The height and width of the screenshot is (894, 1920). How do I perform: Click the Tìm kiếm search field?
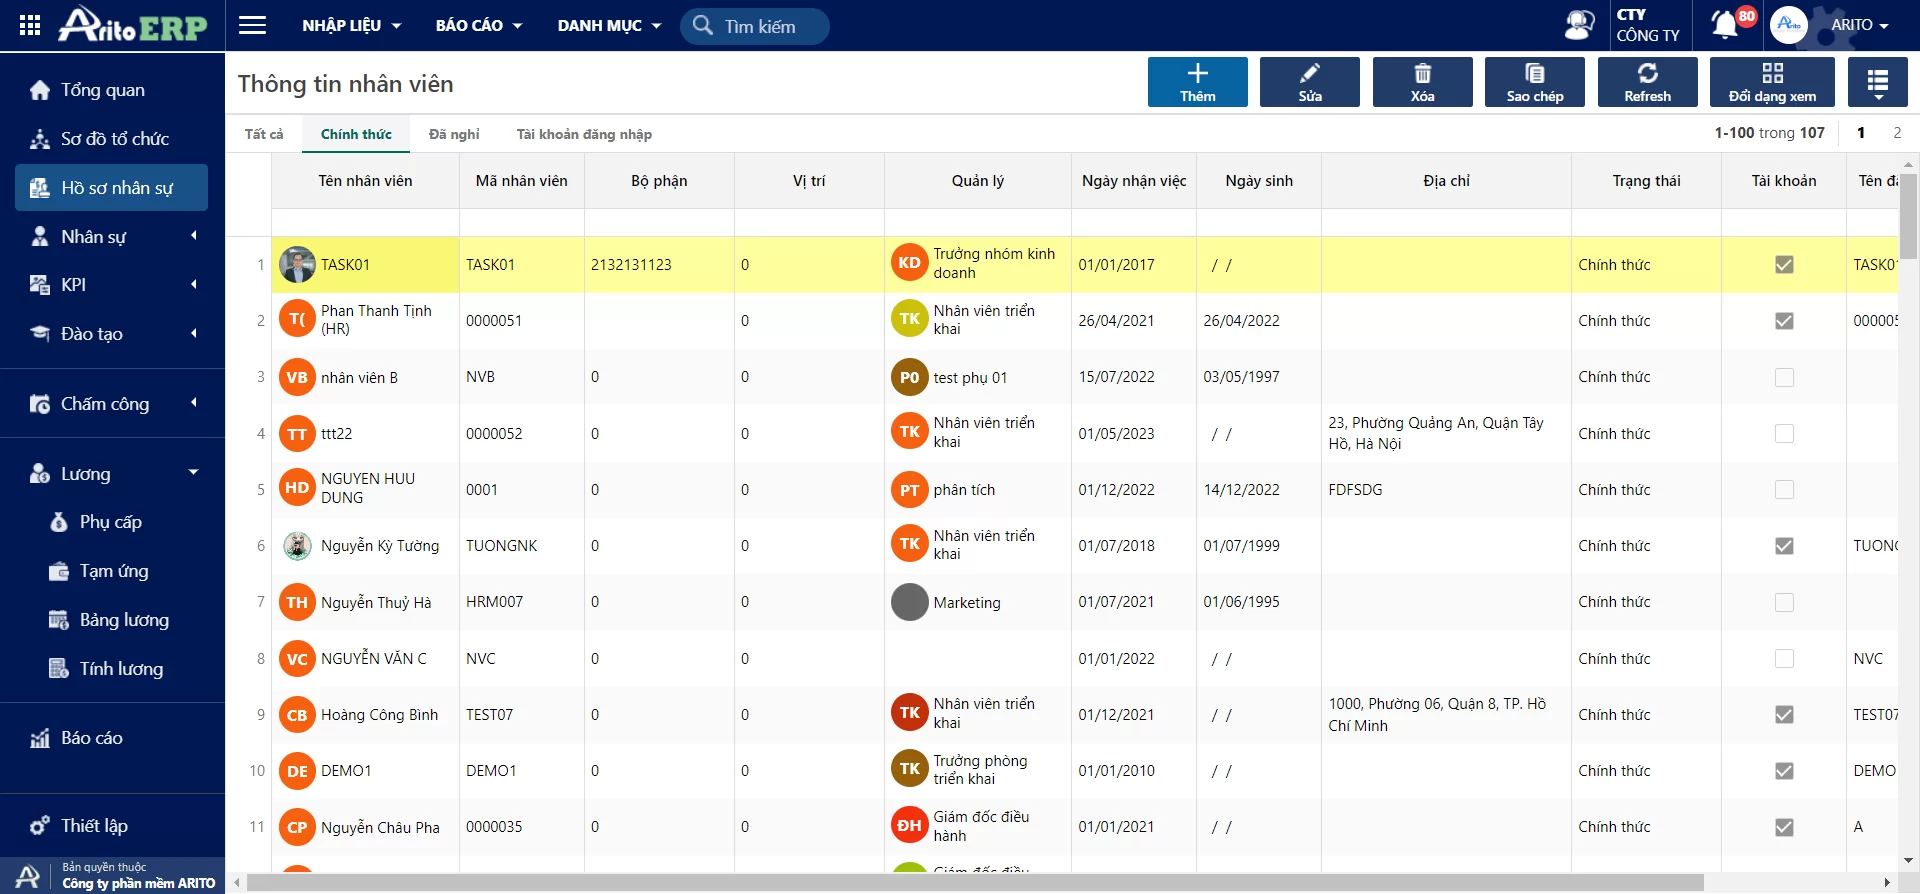[x=755, y=26]
